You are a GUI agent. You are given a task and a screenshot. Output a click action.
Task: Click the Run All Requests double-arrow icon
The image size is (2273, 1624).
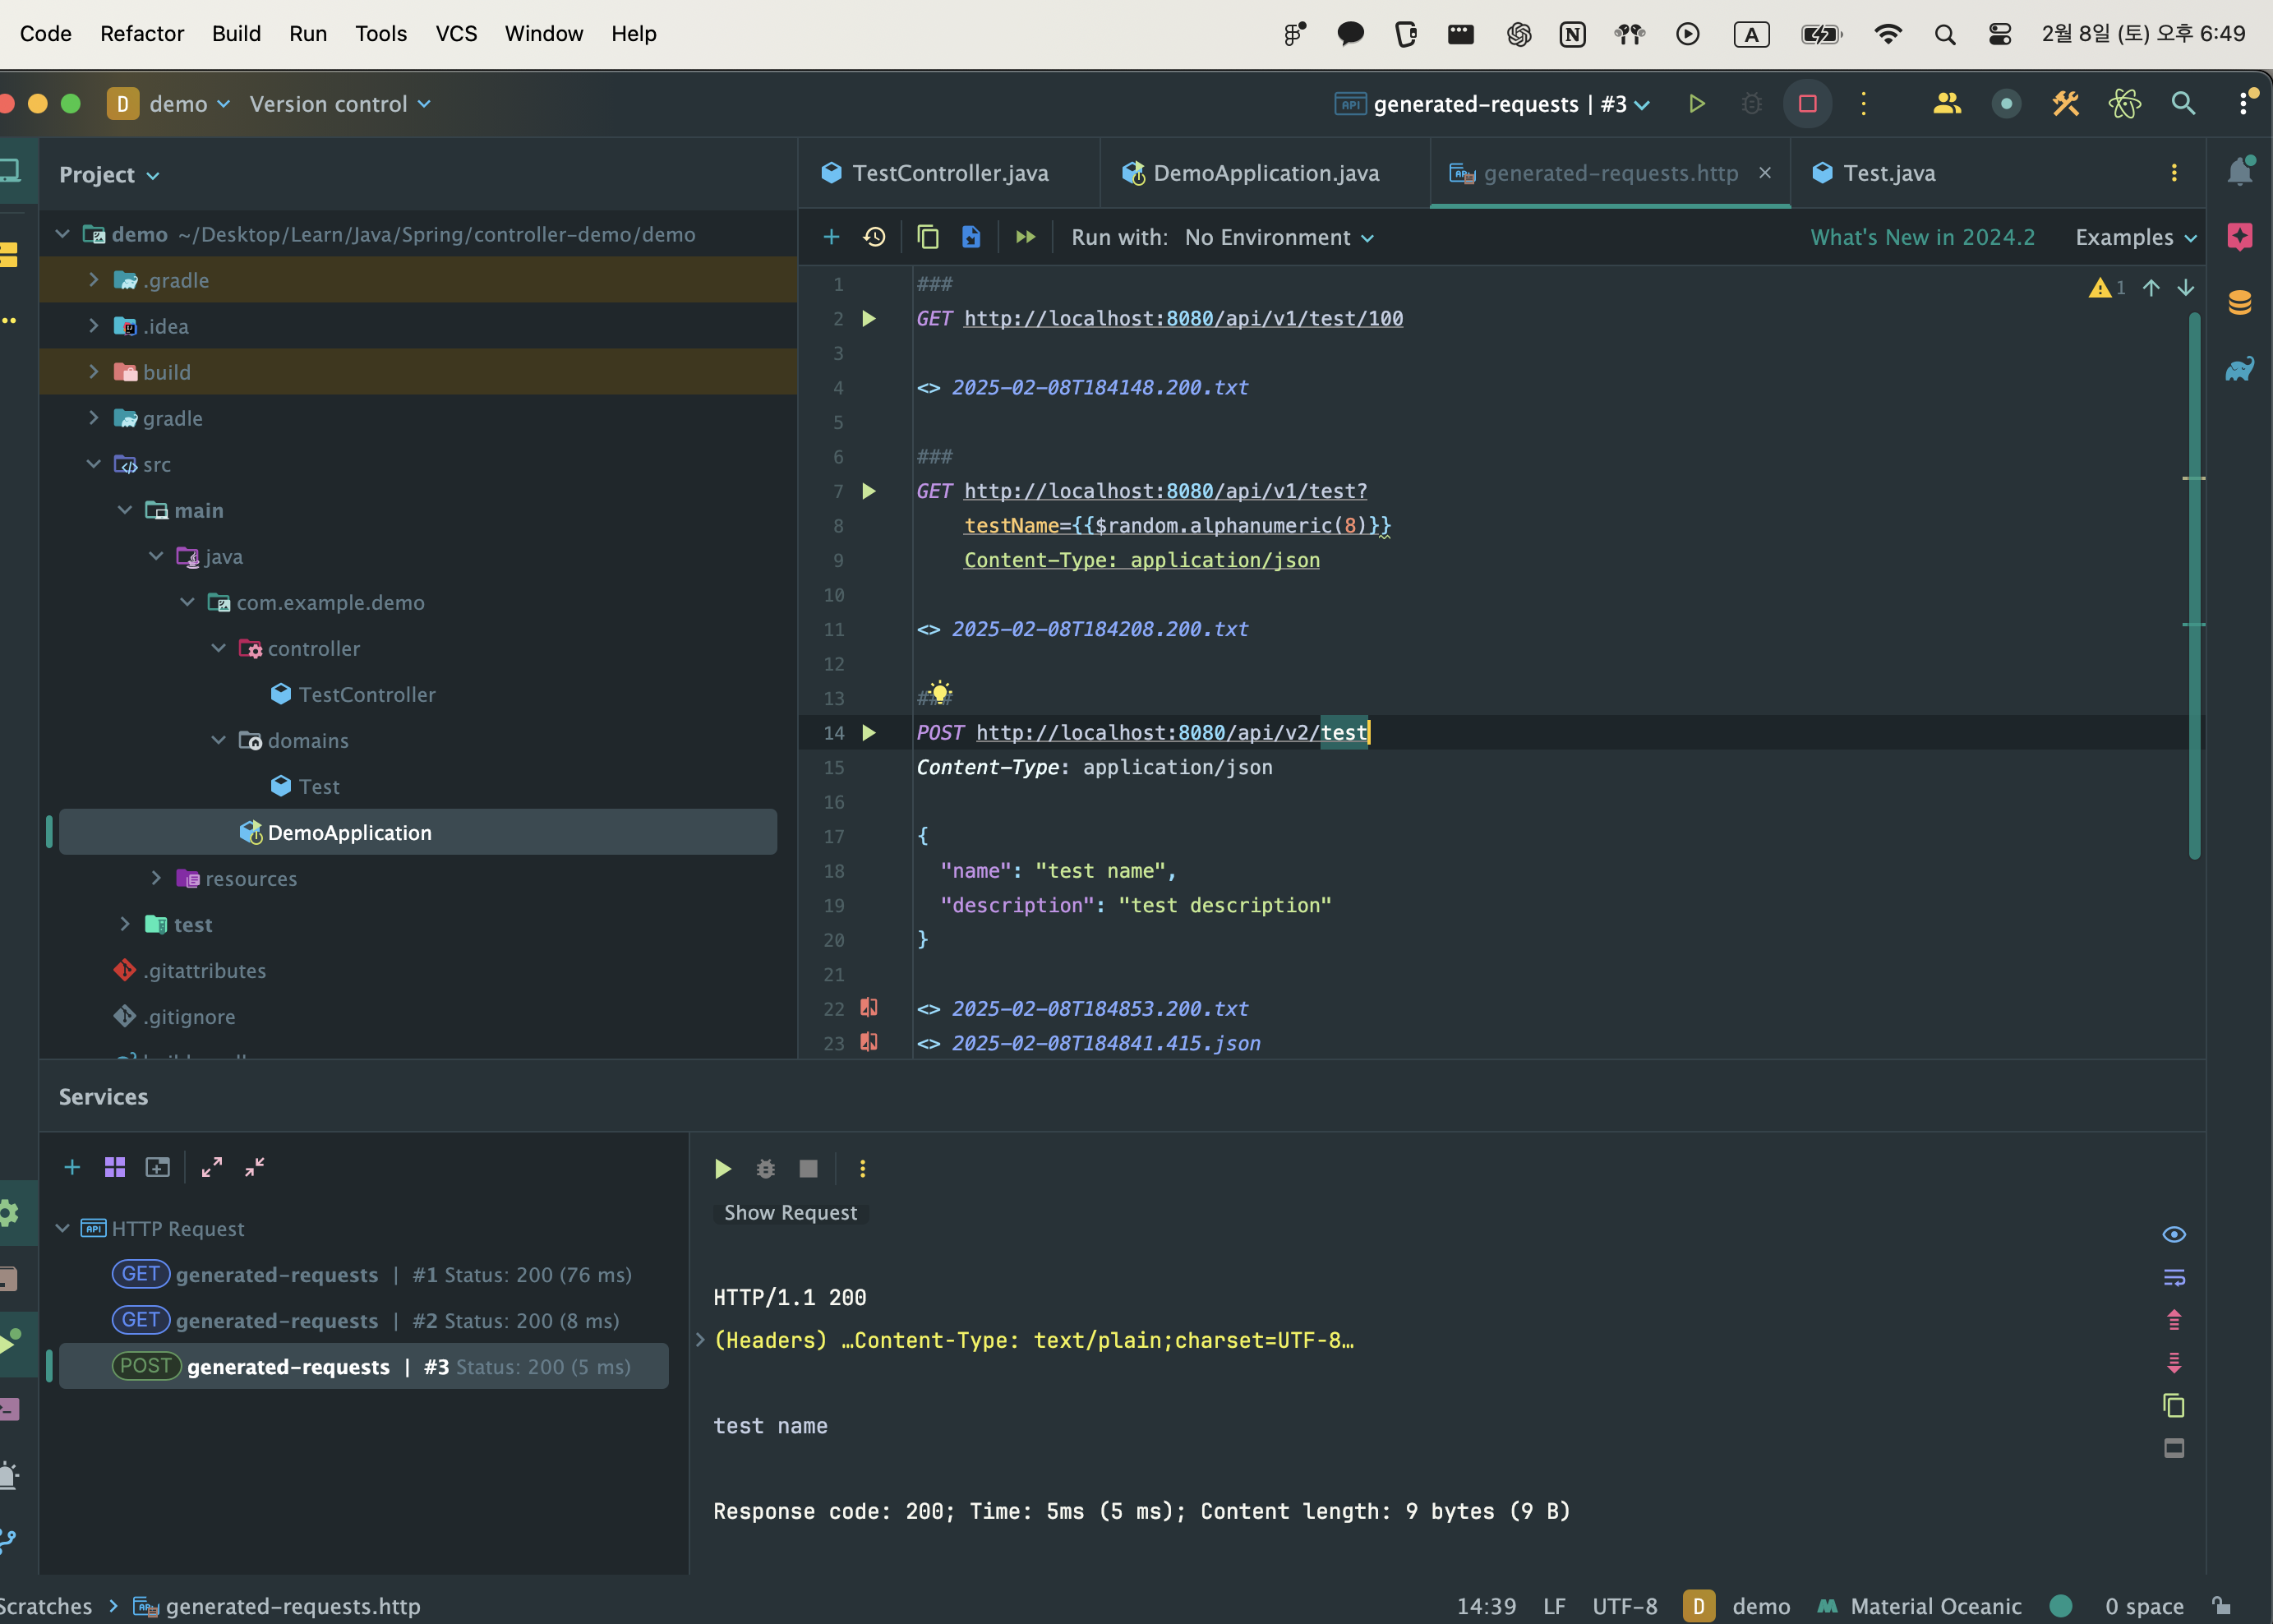click(1025, 237)
